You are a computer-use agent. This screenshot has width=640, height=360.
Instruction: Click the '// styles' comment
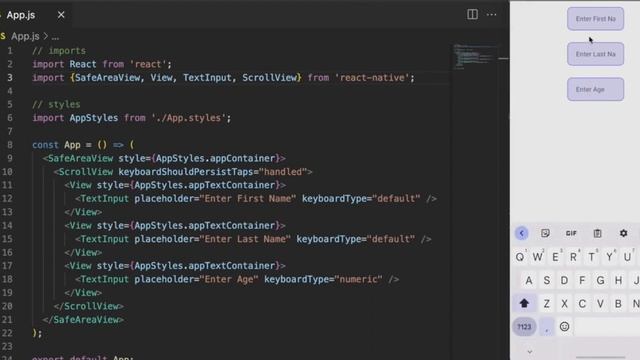coord(56,104)
